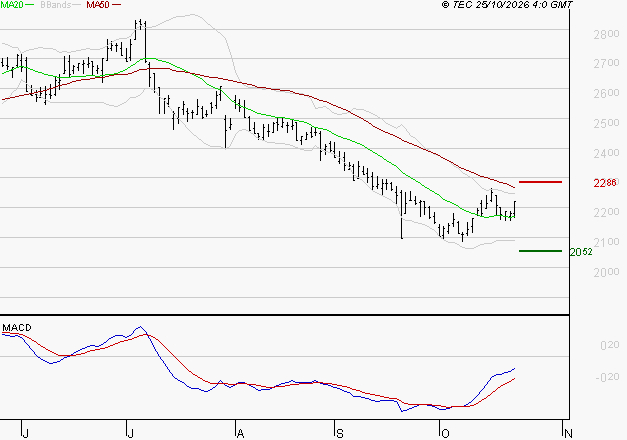The width and height of the screenshot is (627, 440).
Task: Click the green 2052 support value
Action: (581, 252)
